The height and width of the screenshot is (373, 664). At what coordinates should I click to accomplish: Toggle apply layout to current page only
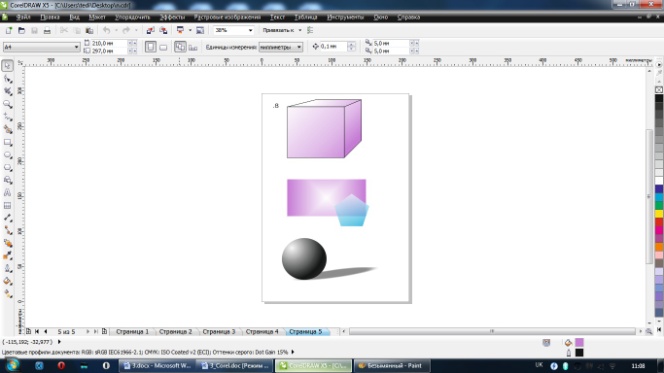(193, 47)
